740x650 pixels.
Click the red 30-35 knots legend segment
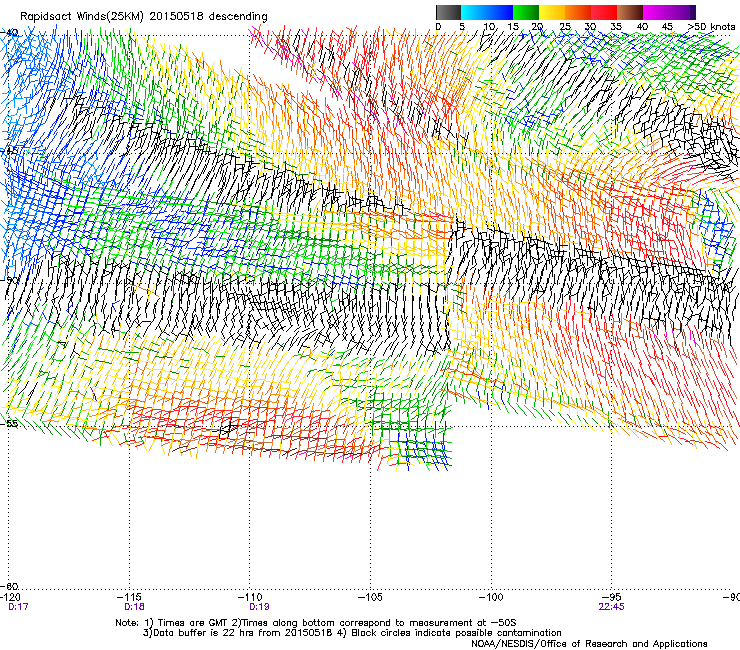[x=604, y=12]
